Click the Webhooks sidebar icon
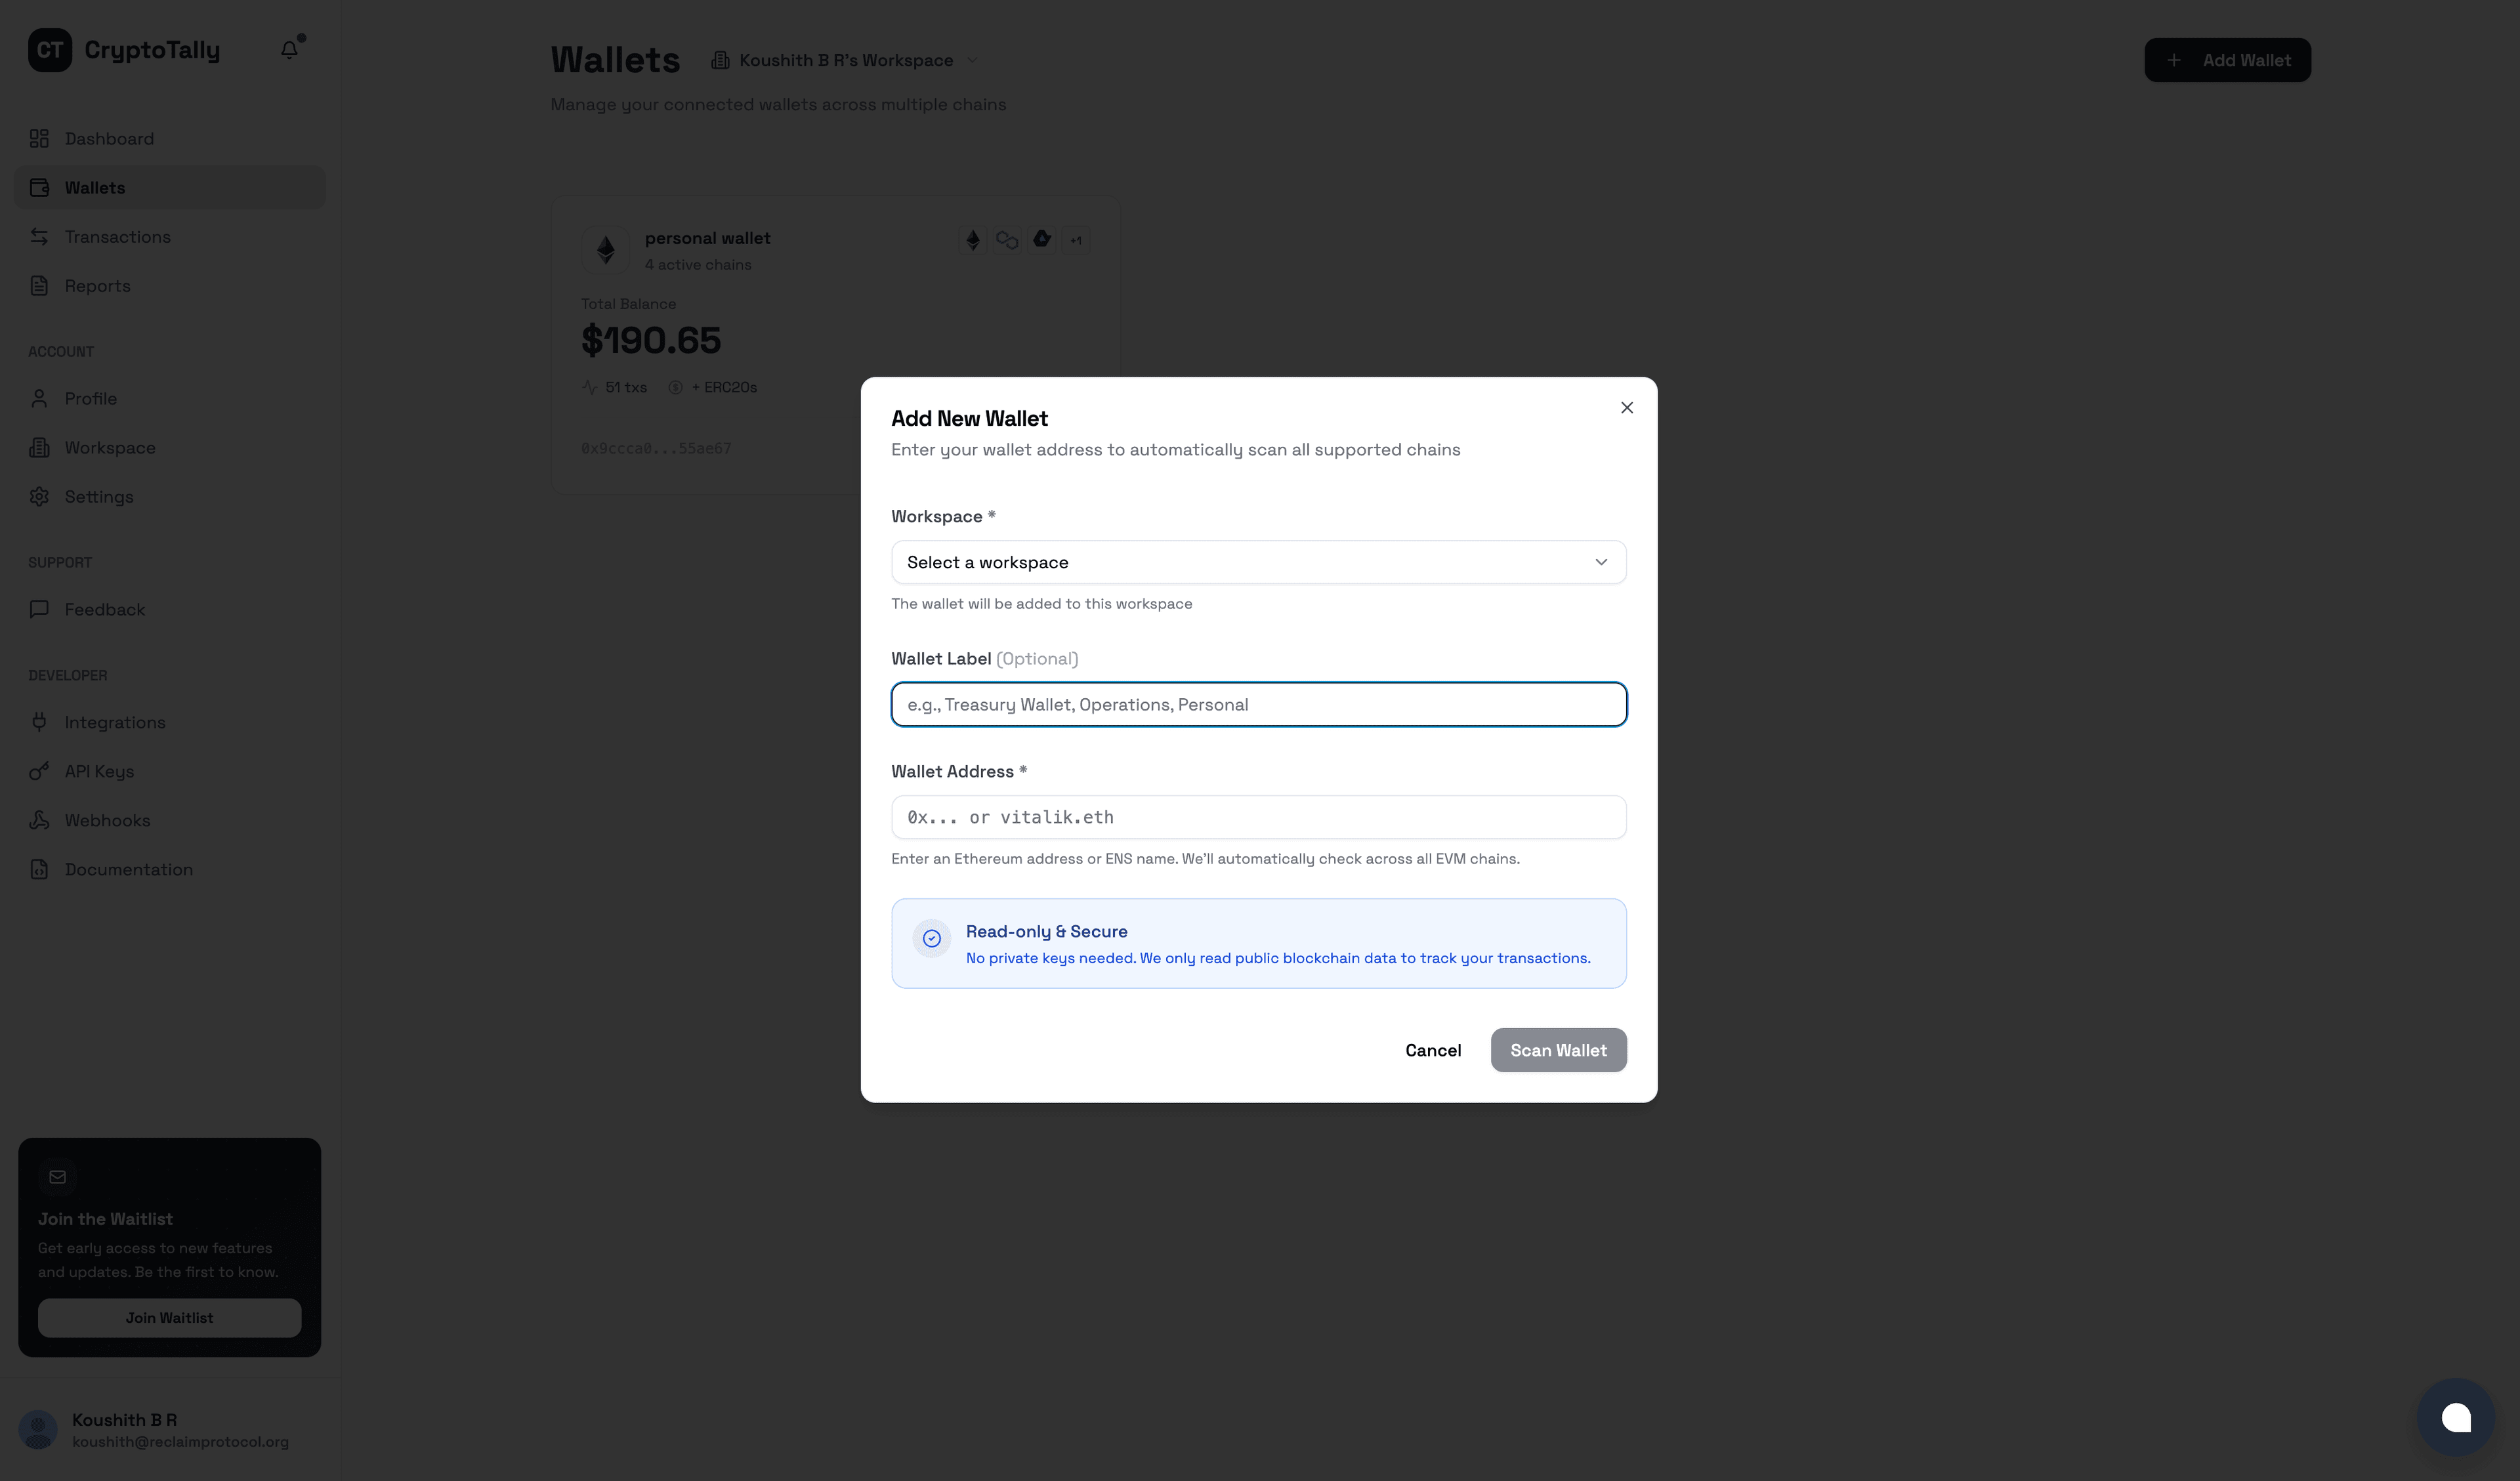The image size is (2520, 1481). [x=39, y=820]
